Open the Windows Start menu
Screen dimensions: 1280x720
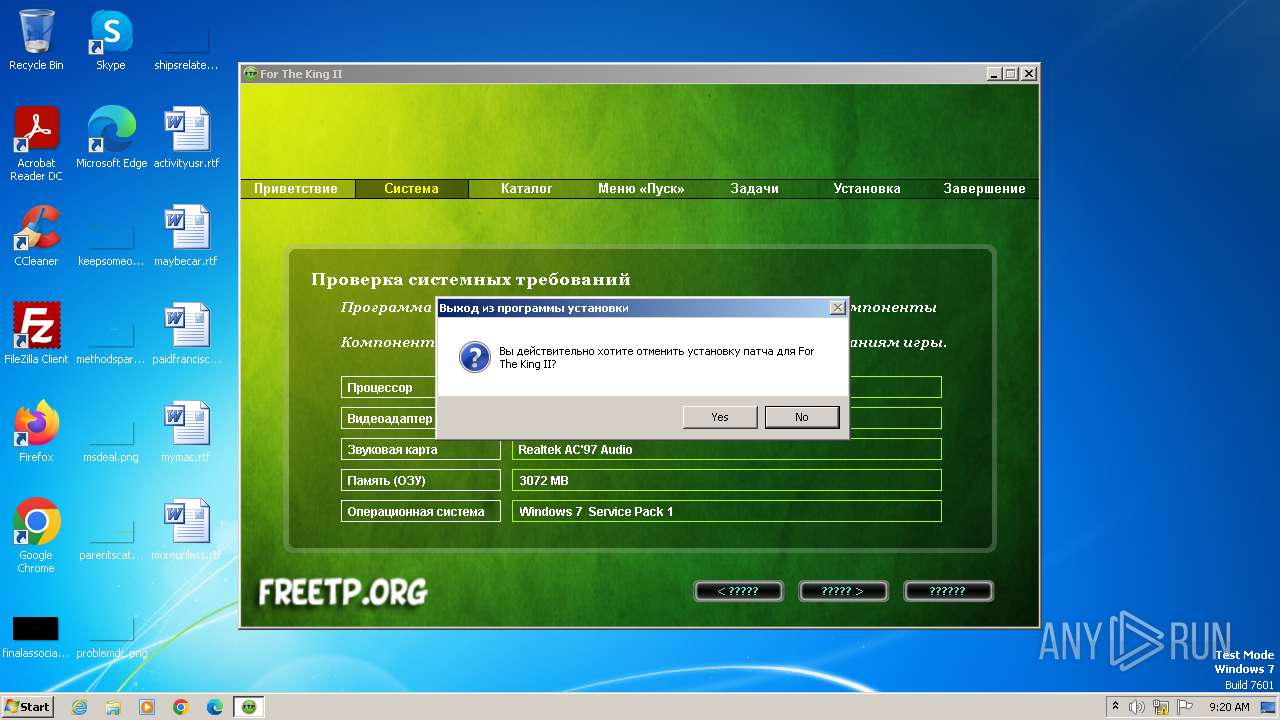27,706
